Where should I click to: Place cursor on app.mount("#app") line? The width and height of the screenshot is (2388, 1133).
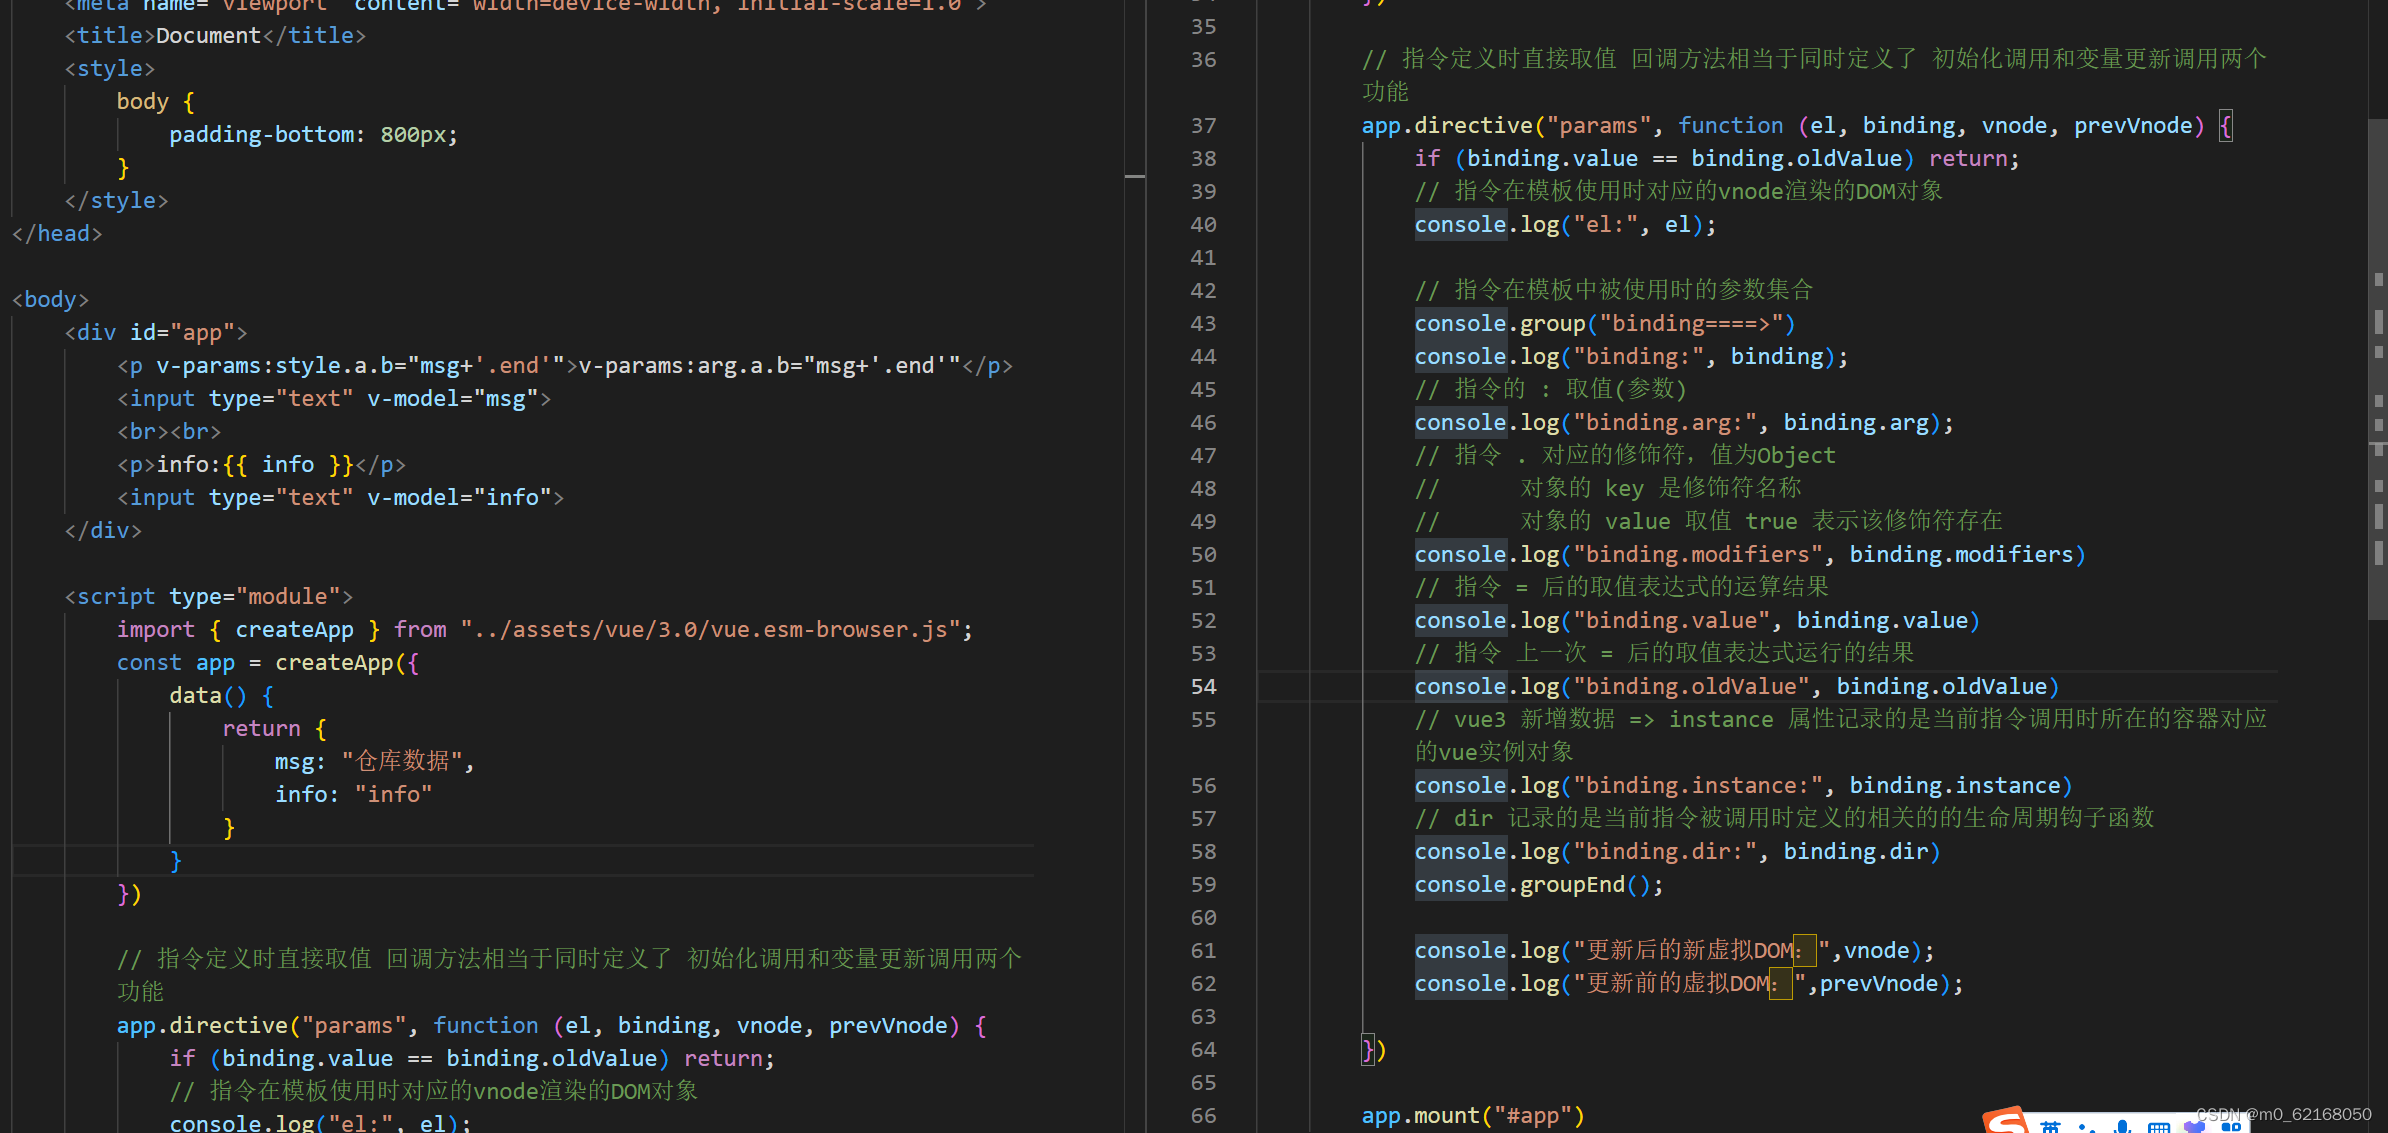[x=1472, y=1116]
